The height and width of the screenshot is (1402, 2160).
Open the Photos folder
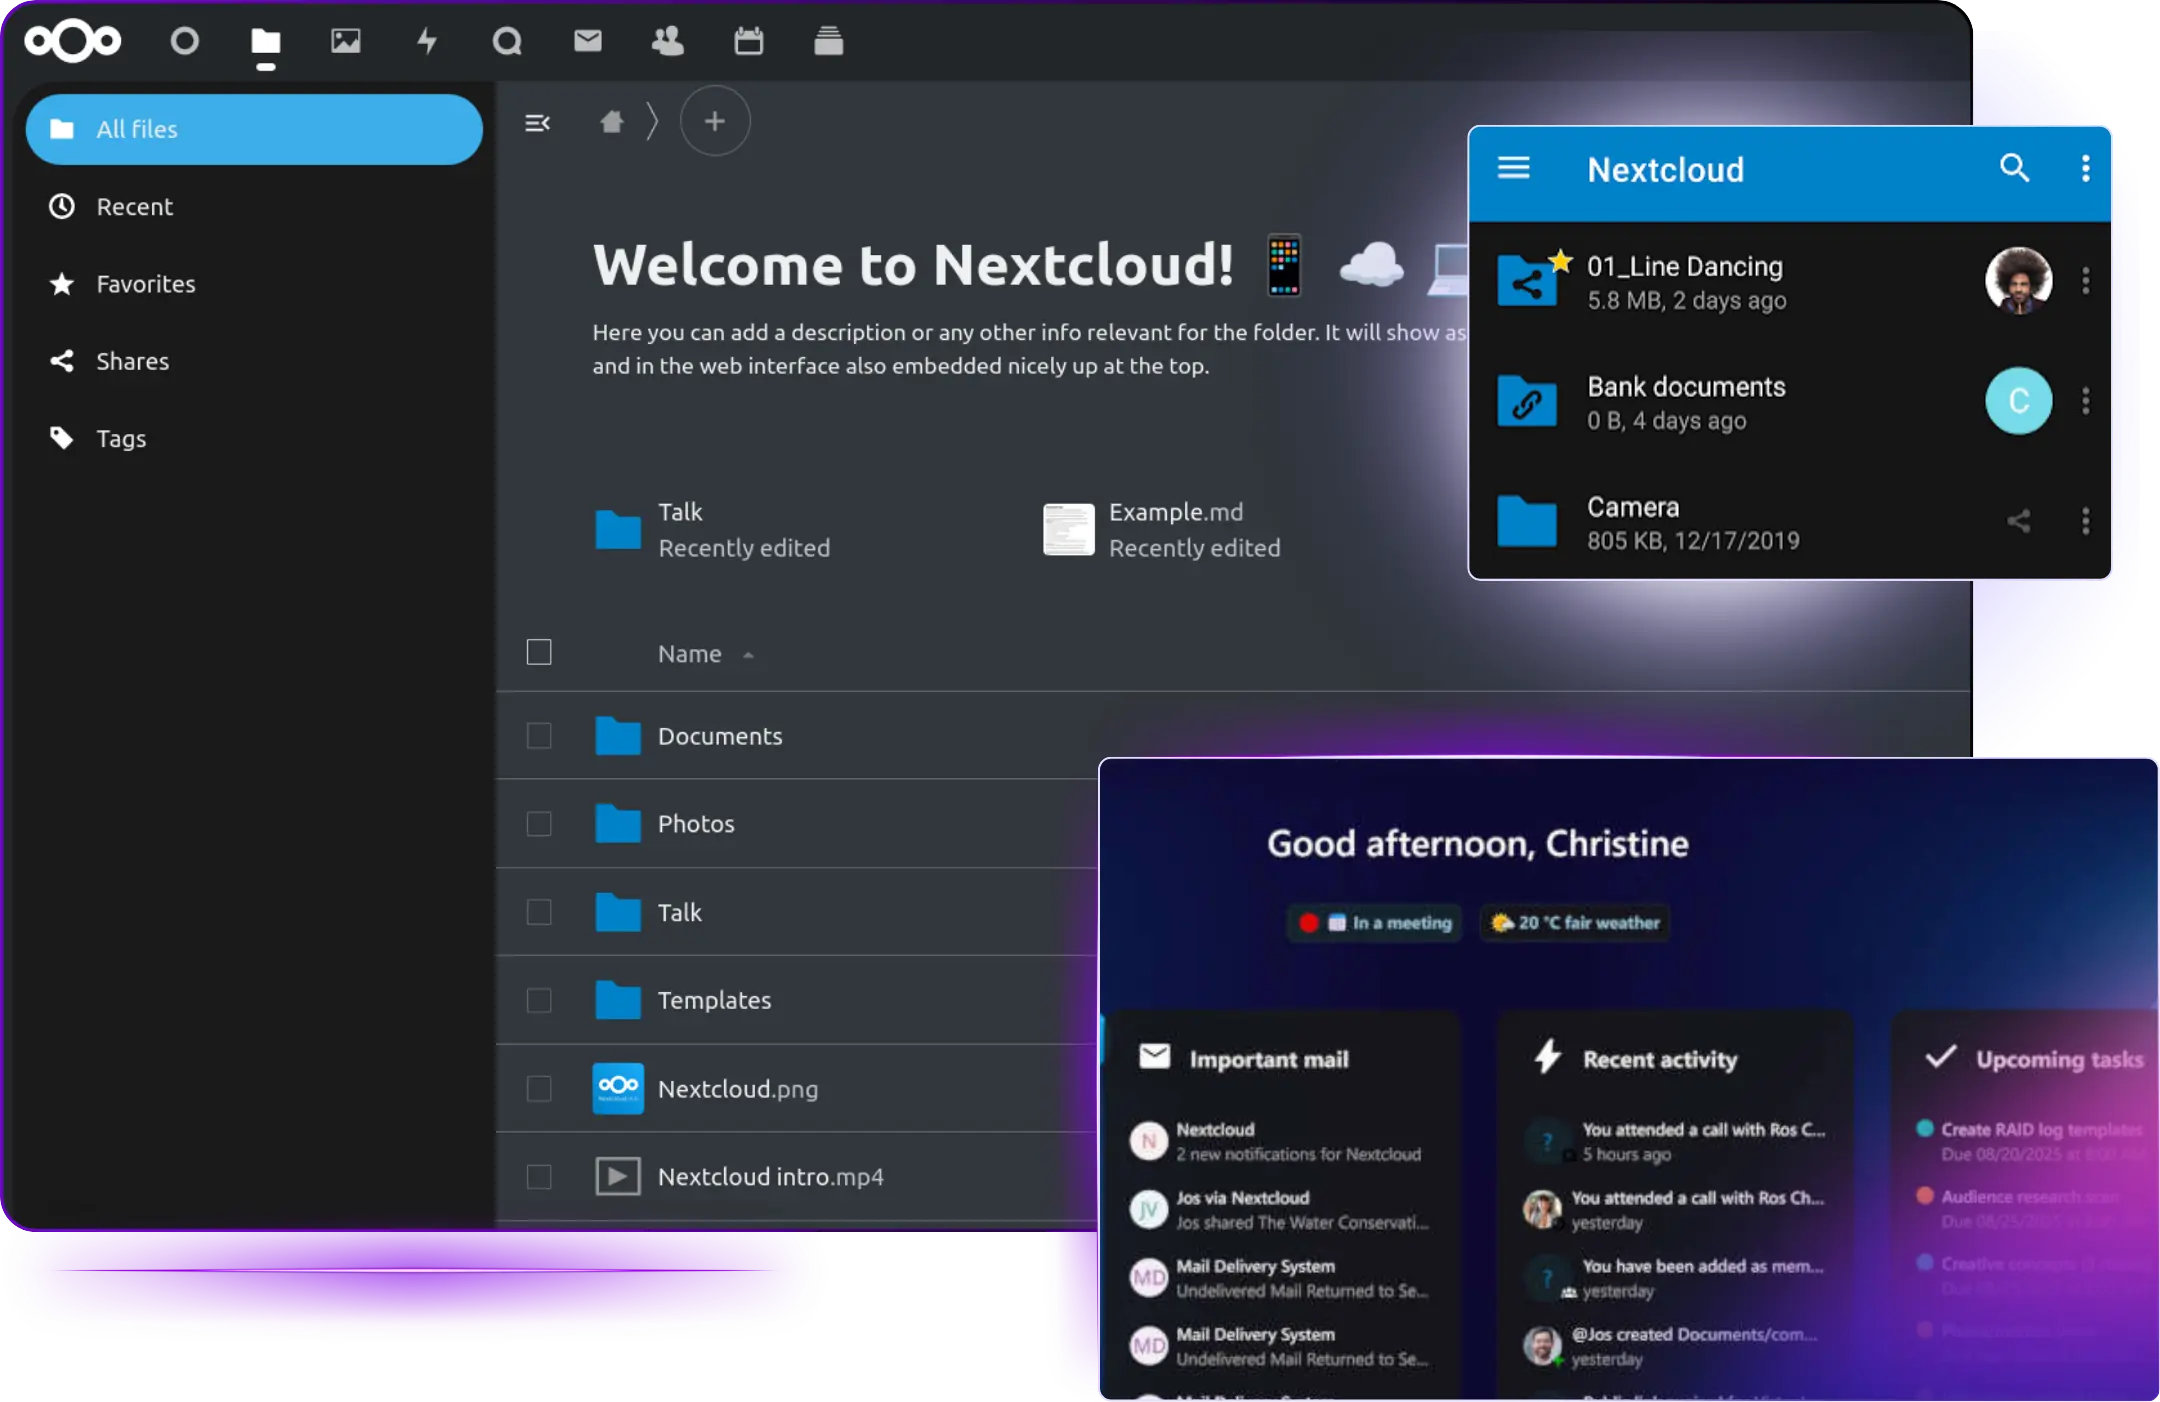click(696, 824)
